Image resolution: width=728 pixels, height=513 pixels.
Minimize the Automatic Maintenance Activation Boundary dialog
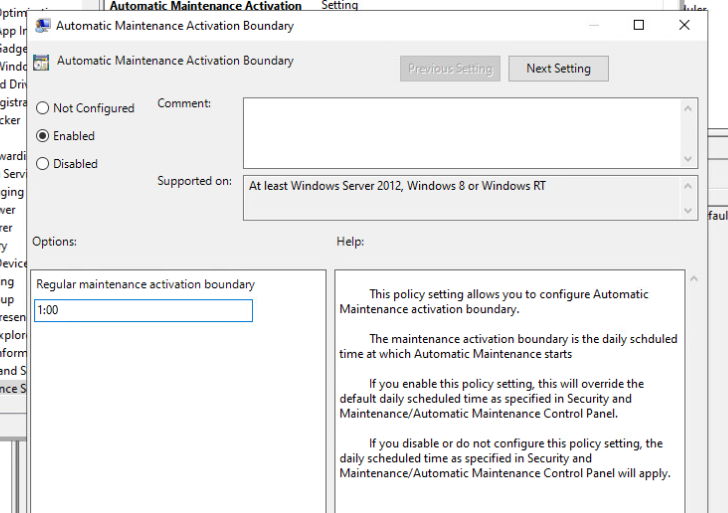[x=594, y=25]
